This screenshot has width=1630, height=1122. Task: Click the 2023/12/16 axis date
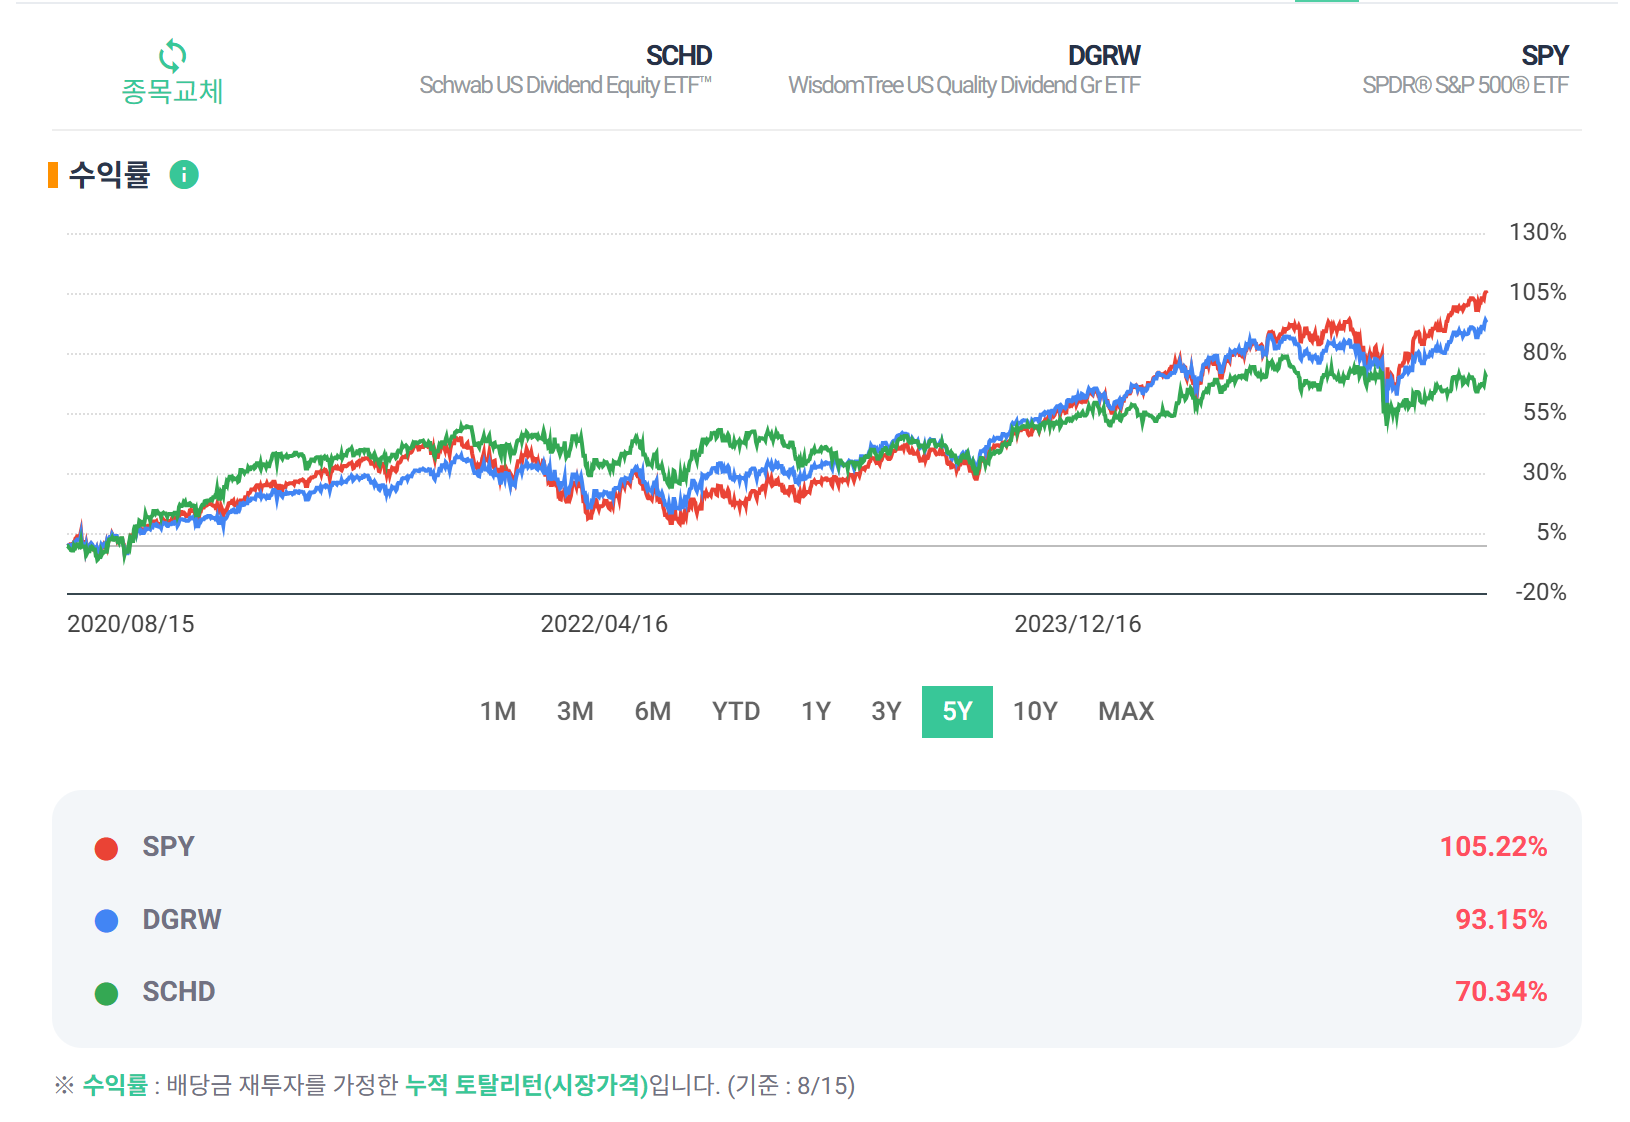tap(1078, 624)
